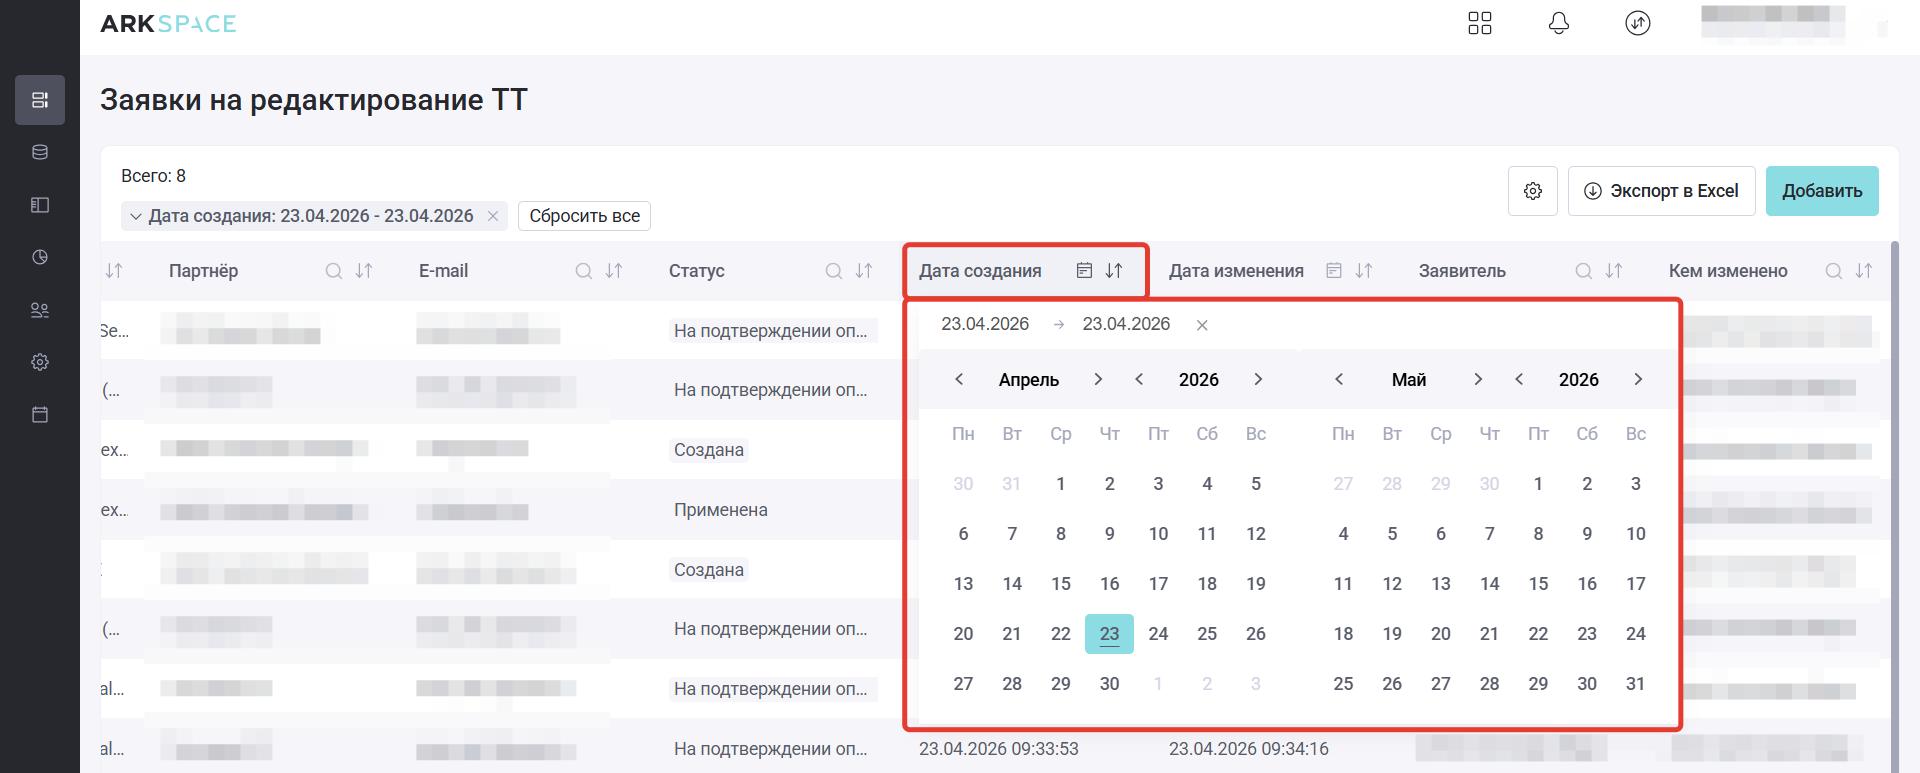Screen dimensions: 1920x773
Task: Click the table settings gear button
Action: [1532, 191]
